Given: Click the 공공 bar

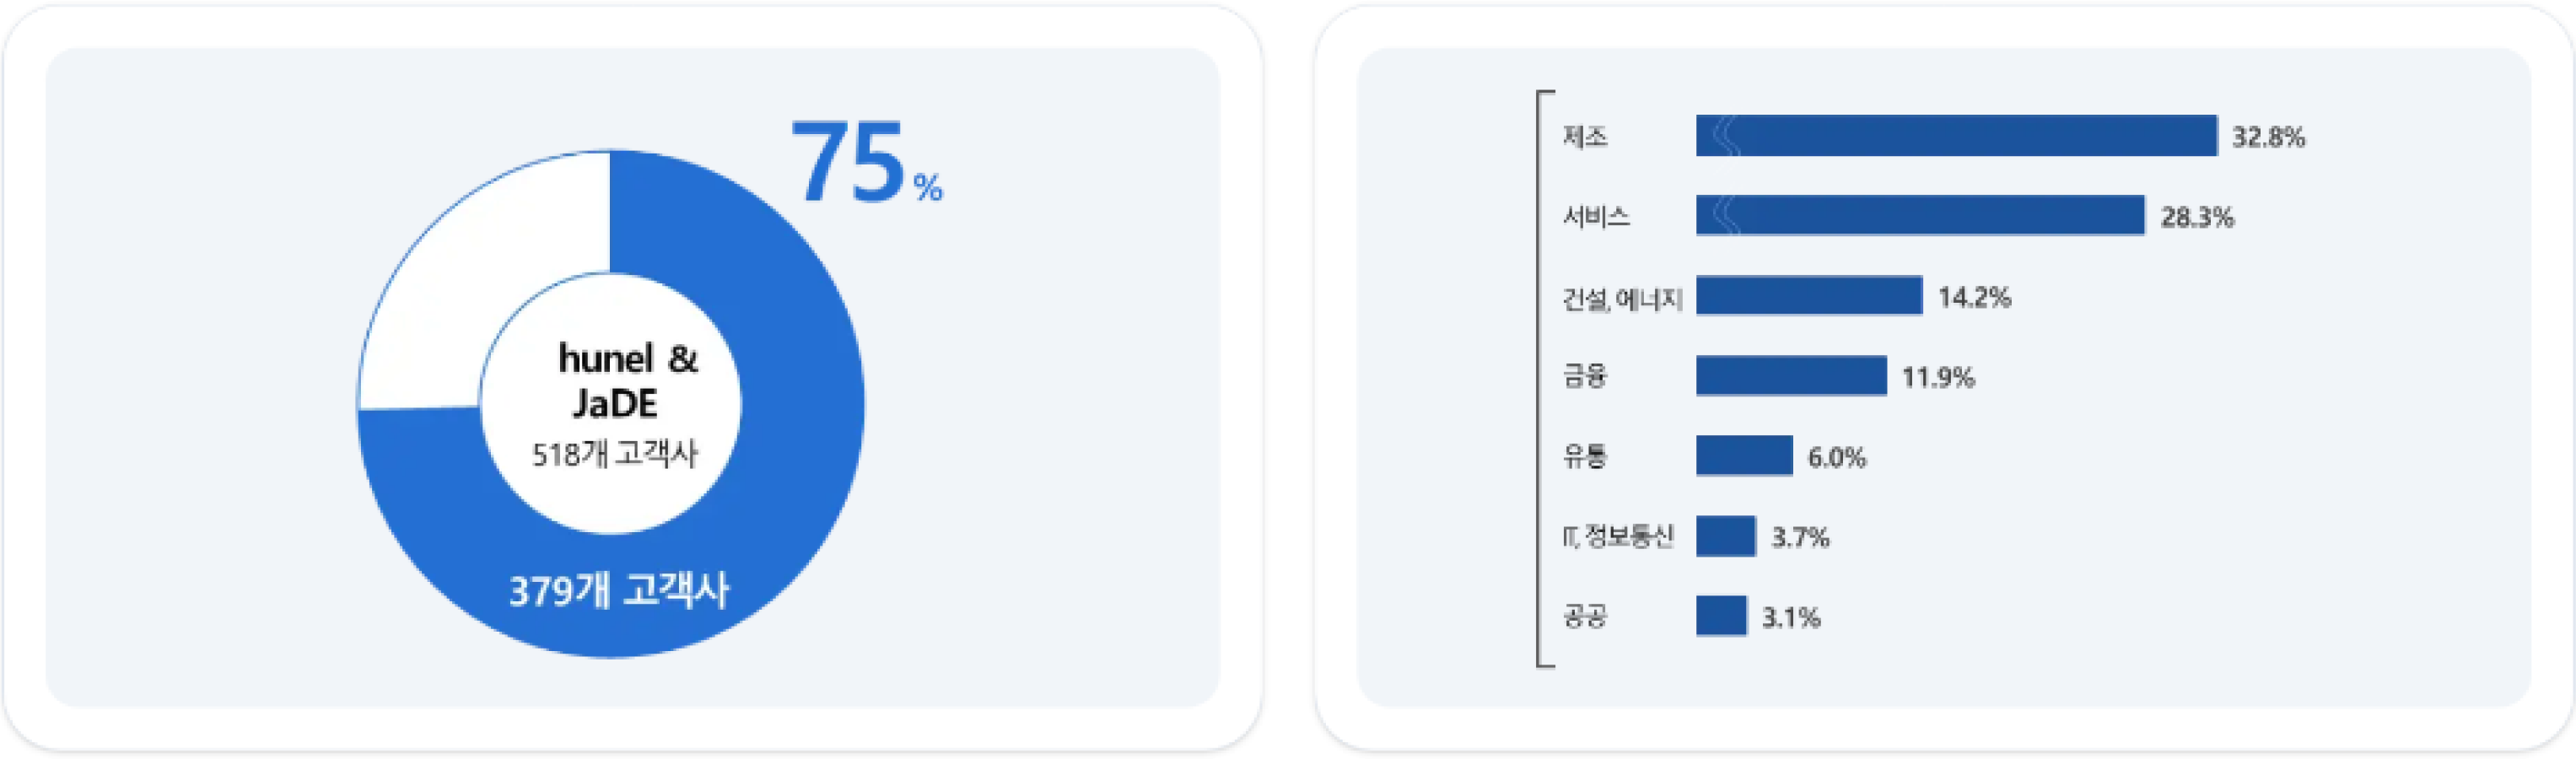Looking at the screenshot, I should pos(1720,616).
